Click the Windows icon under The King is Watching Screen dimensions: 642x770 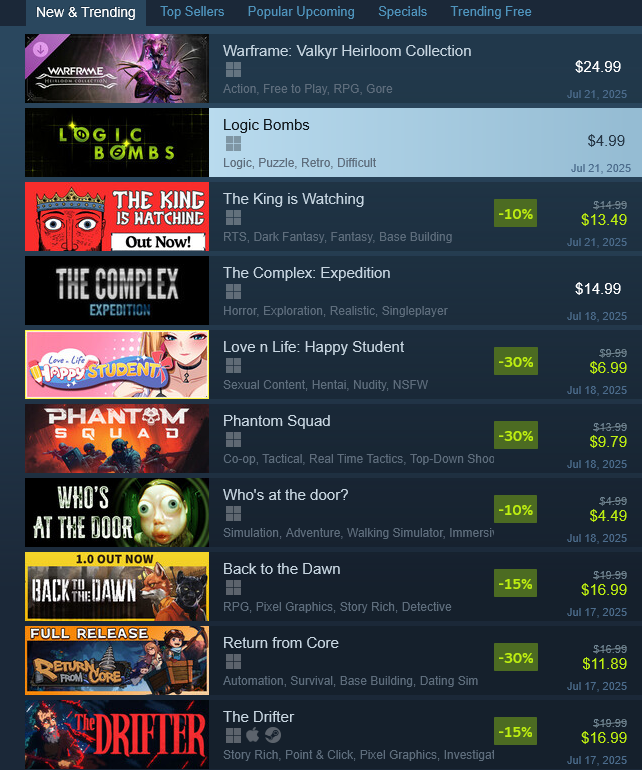(x=233, y=218)
